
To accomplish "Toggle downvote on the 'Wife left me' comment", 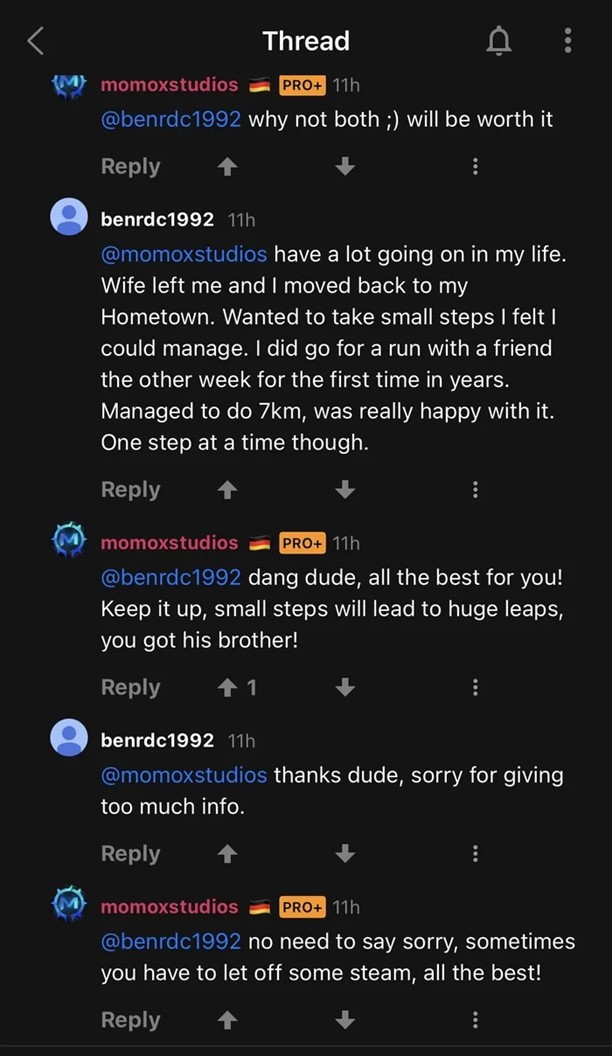I will (x=345, y=490).
